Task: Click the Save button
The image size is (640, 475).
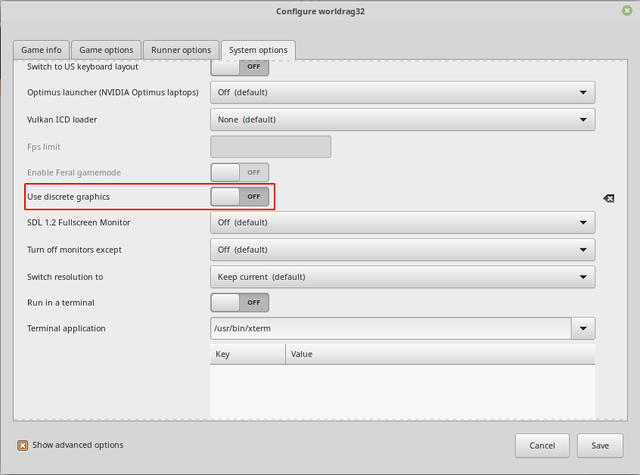Action: [x=600, y=446]
